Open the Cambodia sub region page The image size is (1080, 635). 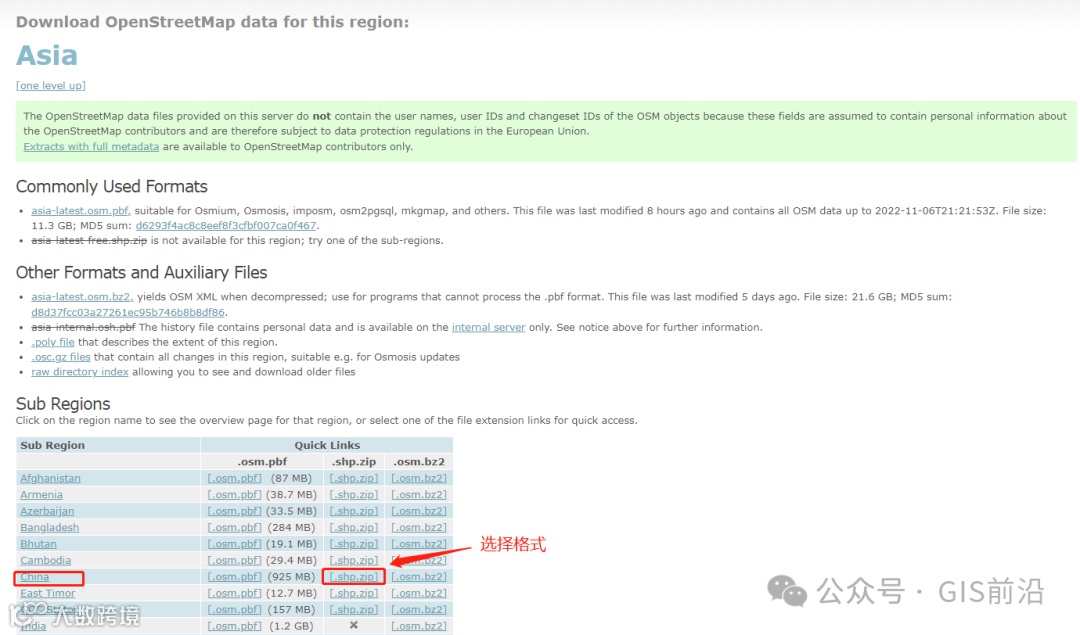click(45, 561)
